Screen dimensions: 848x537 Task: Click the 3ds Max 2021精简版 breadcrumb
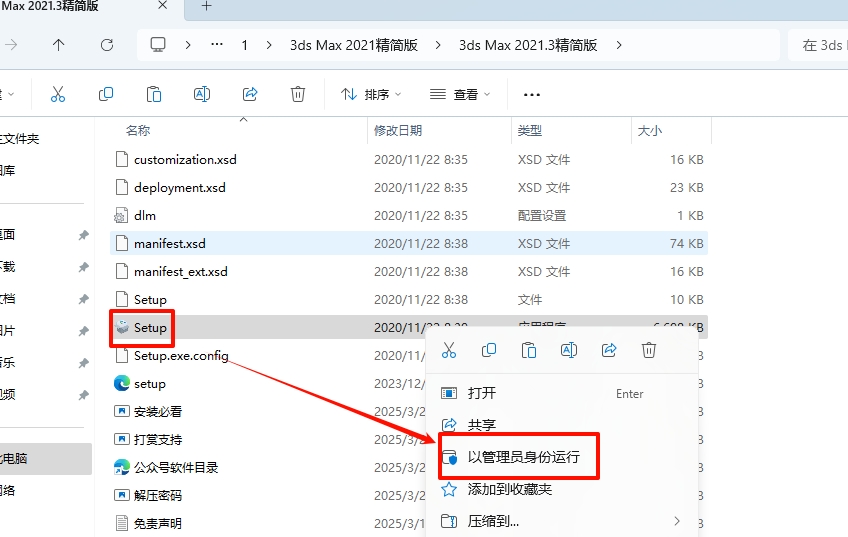click(352, 45)
